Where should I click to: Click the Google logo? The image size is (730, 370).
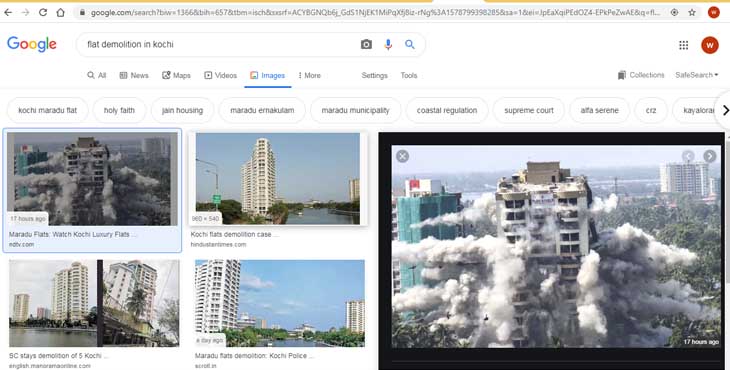pyautogui.click(x=32, y=44)
